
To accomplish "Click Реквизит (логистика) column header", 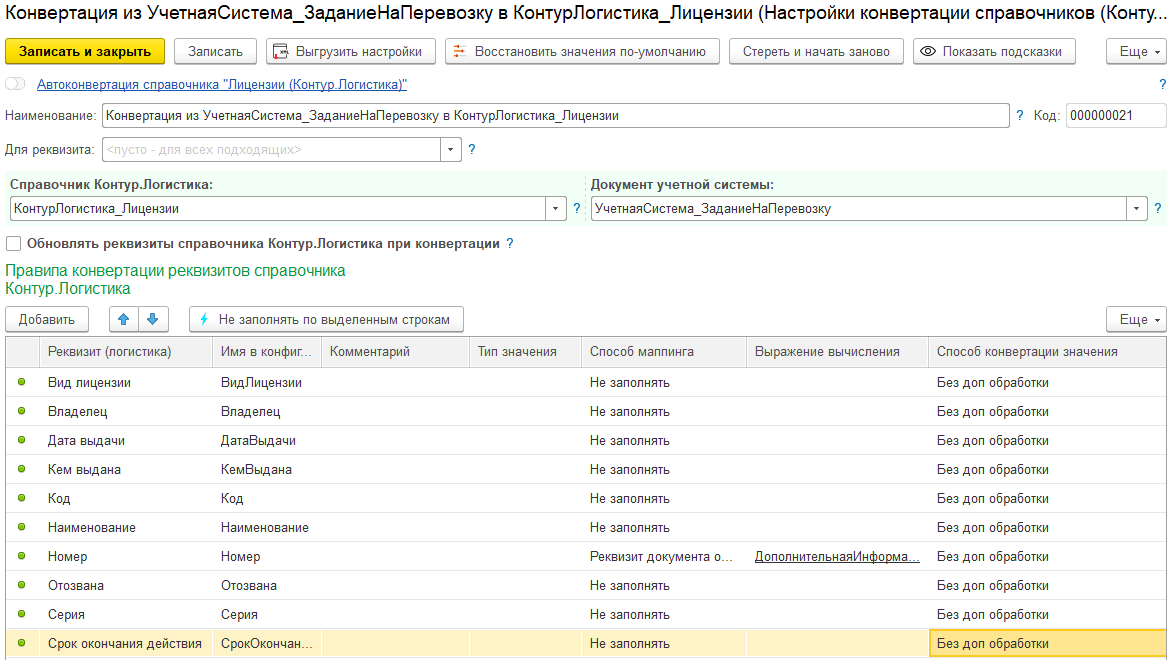I will pos(125,351).
